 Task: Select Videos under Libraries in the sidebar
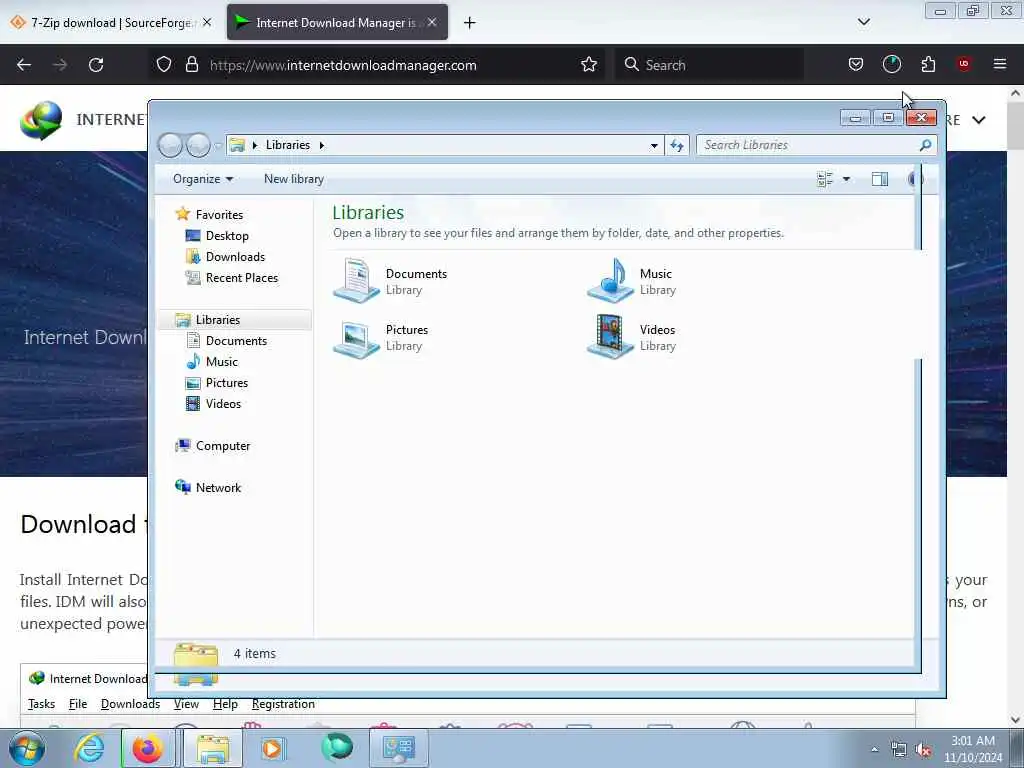(223, 404)
